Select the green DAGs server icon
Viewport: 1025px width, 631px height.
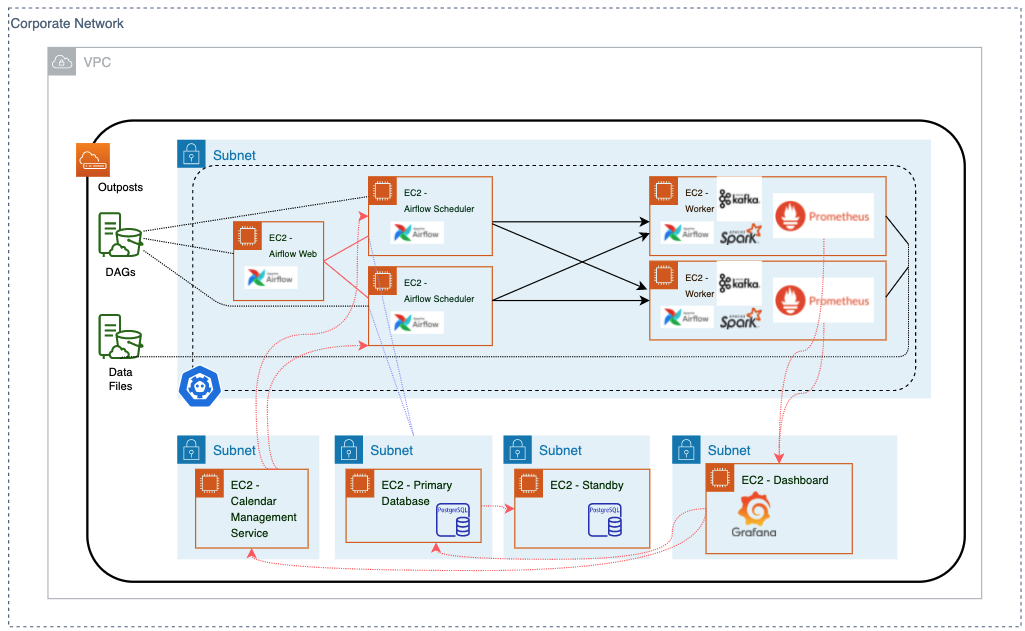point(118,237)
